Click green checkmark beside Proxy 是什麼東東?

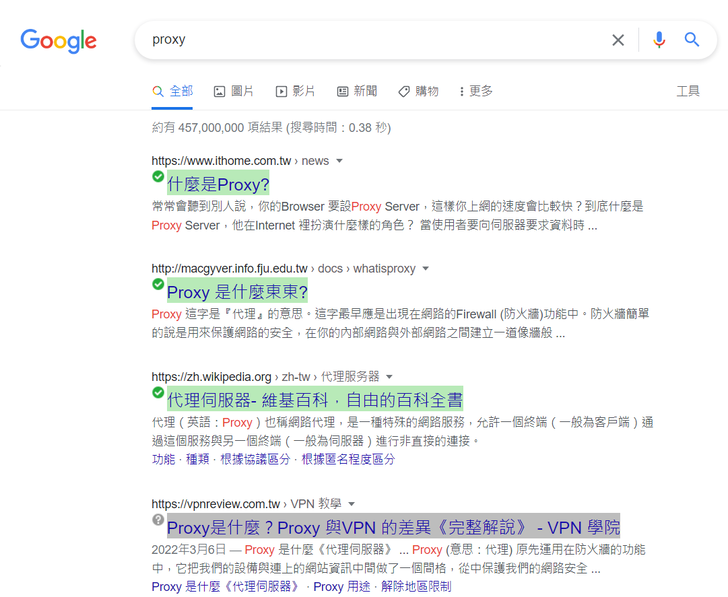[x=158, y=284]
